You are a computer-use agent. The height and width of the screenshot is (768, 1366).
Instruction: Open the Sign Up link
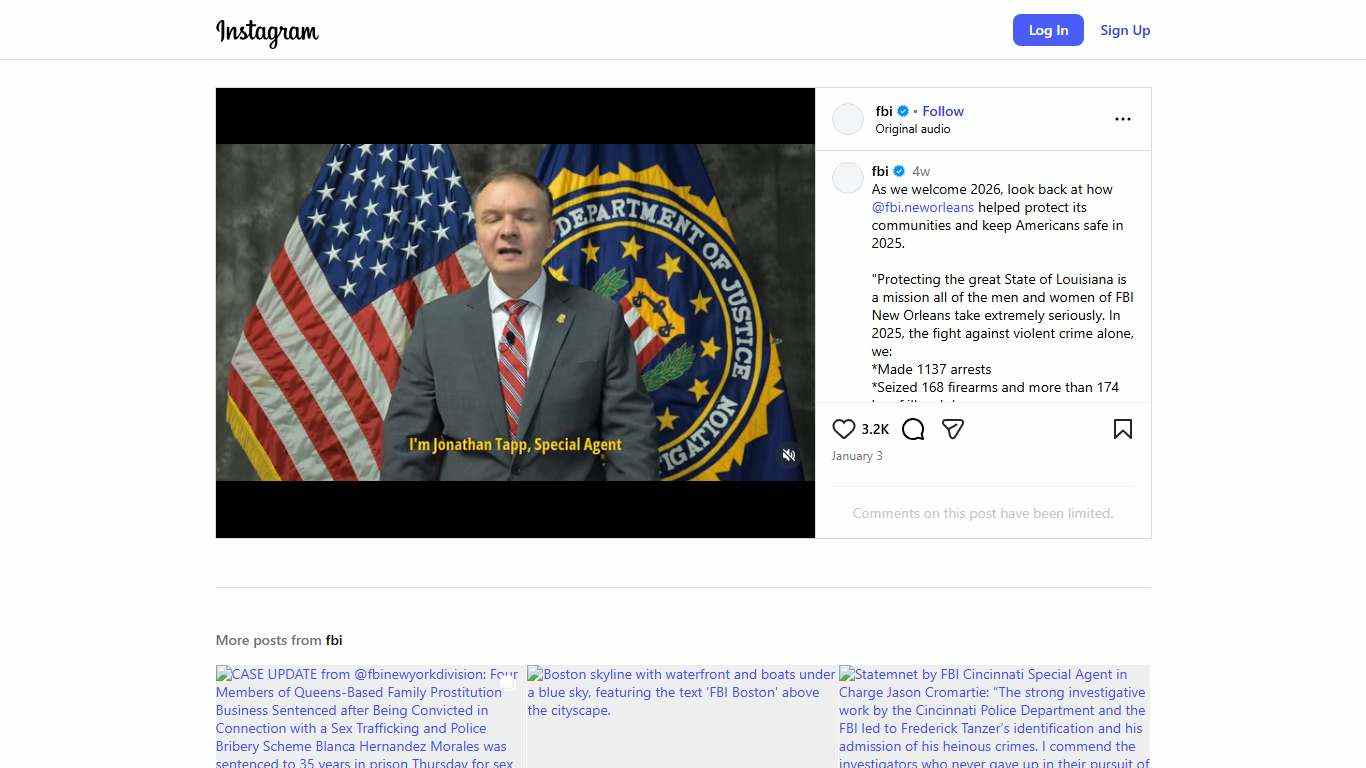pos(1125,30)
